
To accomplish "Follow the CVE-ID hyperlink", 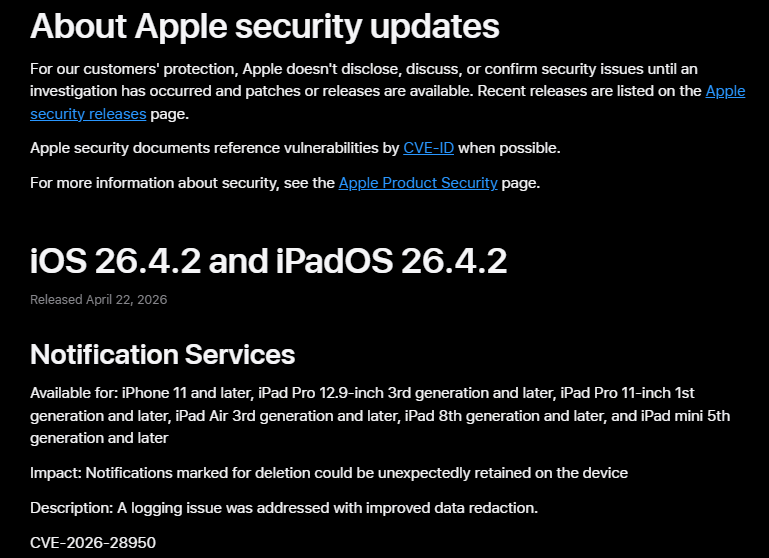I will coord(428,148).
